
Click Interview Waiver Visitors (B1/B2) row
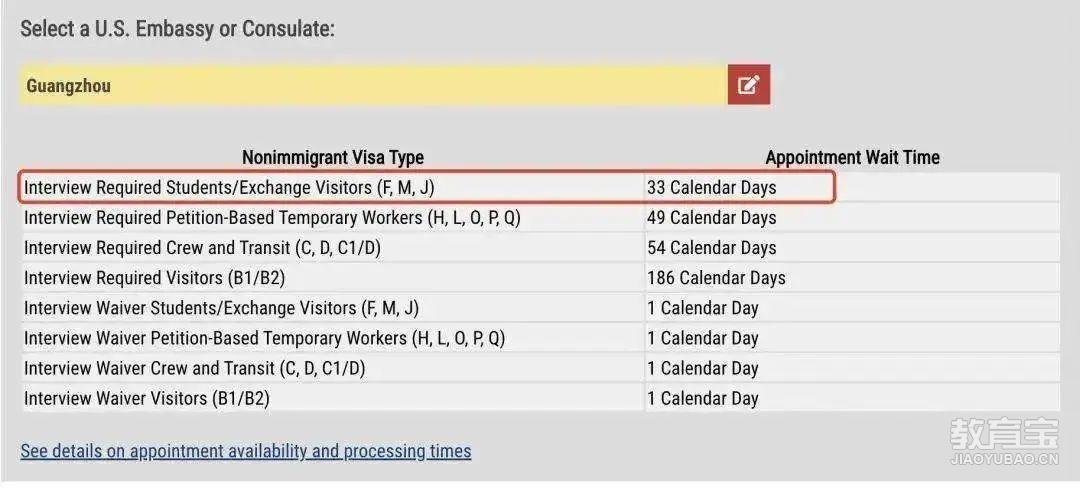point(541,399)
